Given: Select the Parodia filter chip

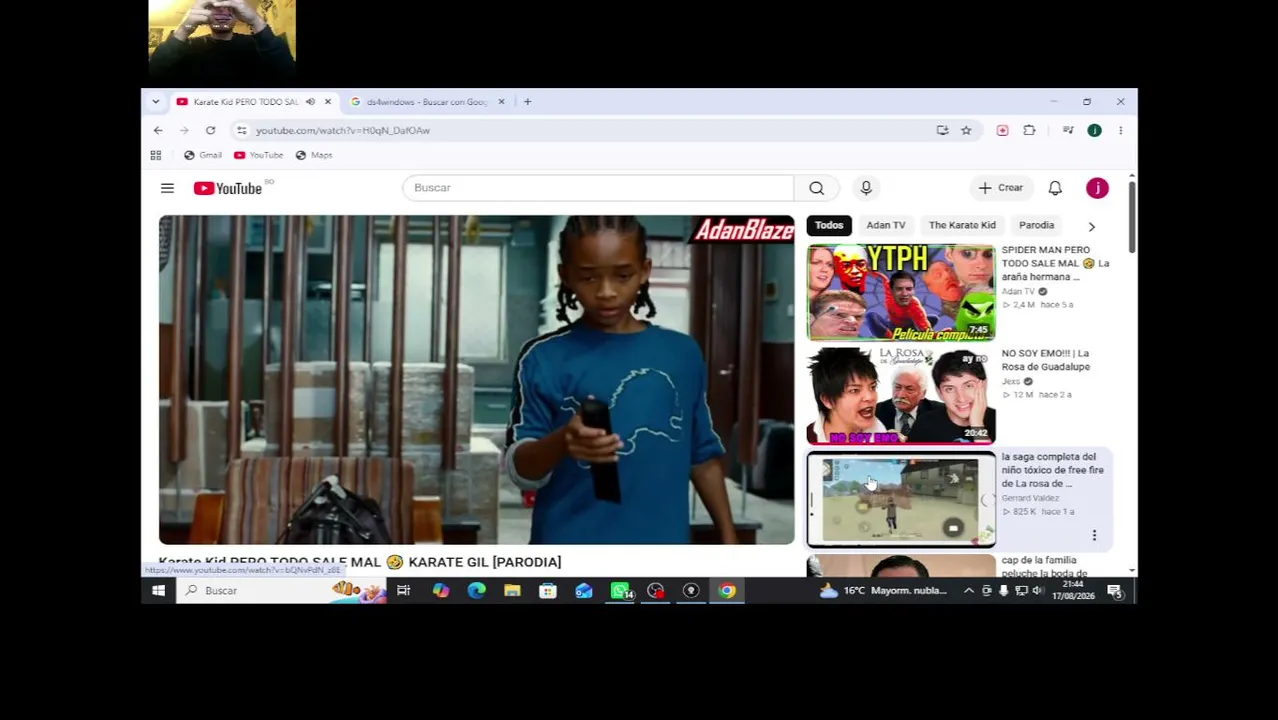Looking at the screenshot, I should click(x=1036, y=225).
